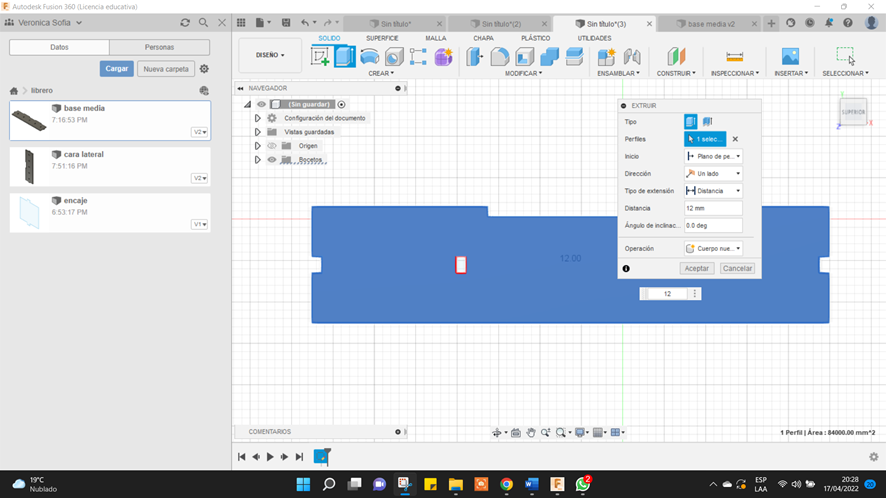Screen dimensions: 886x498
Task: Open the Help question mark
Action: (848, 23)
